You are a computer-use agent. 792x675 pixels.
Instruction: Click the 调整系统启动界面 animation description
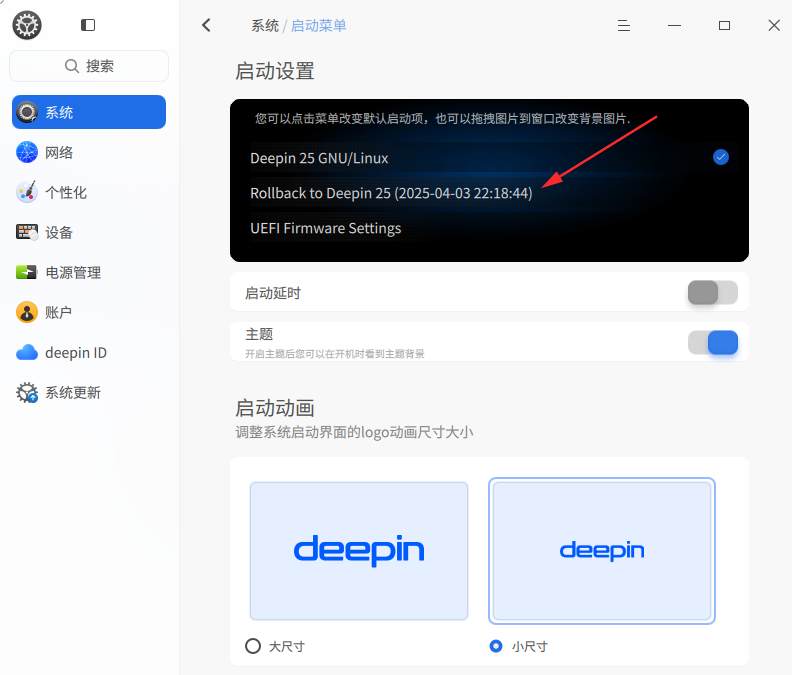click(x=354, y=432)
